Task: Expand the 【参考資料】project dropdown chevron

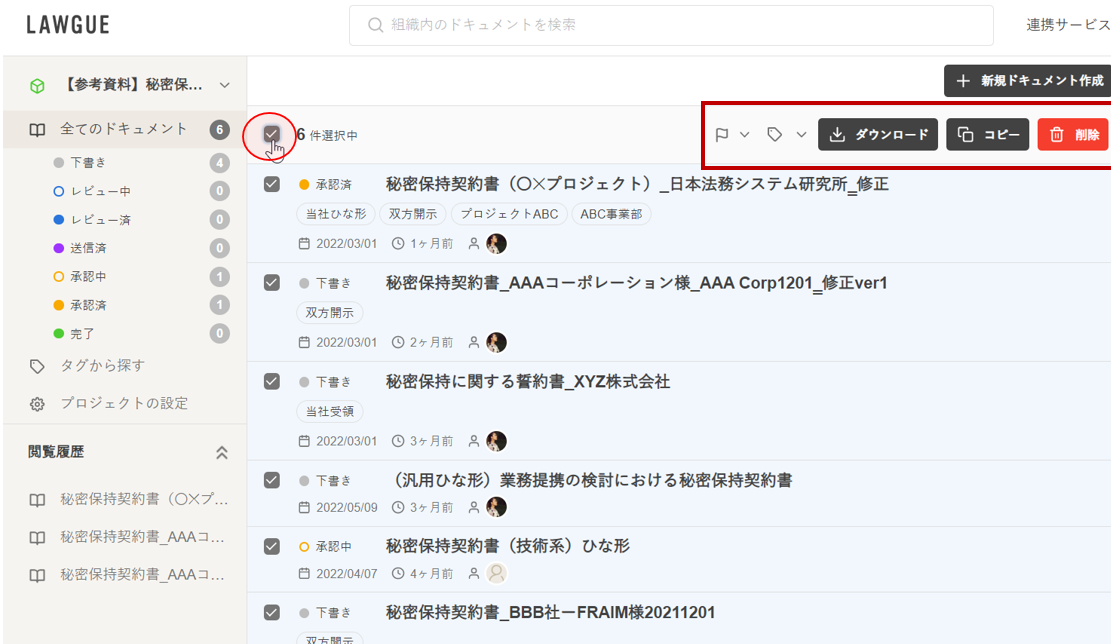Action: click(x=225, y=86)
